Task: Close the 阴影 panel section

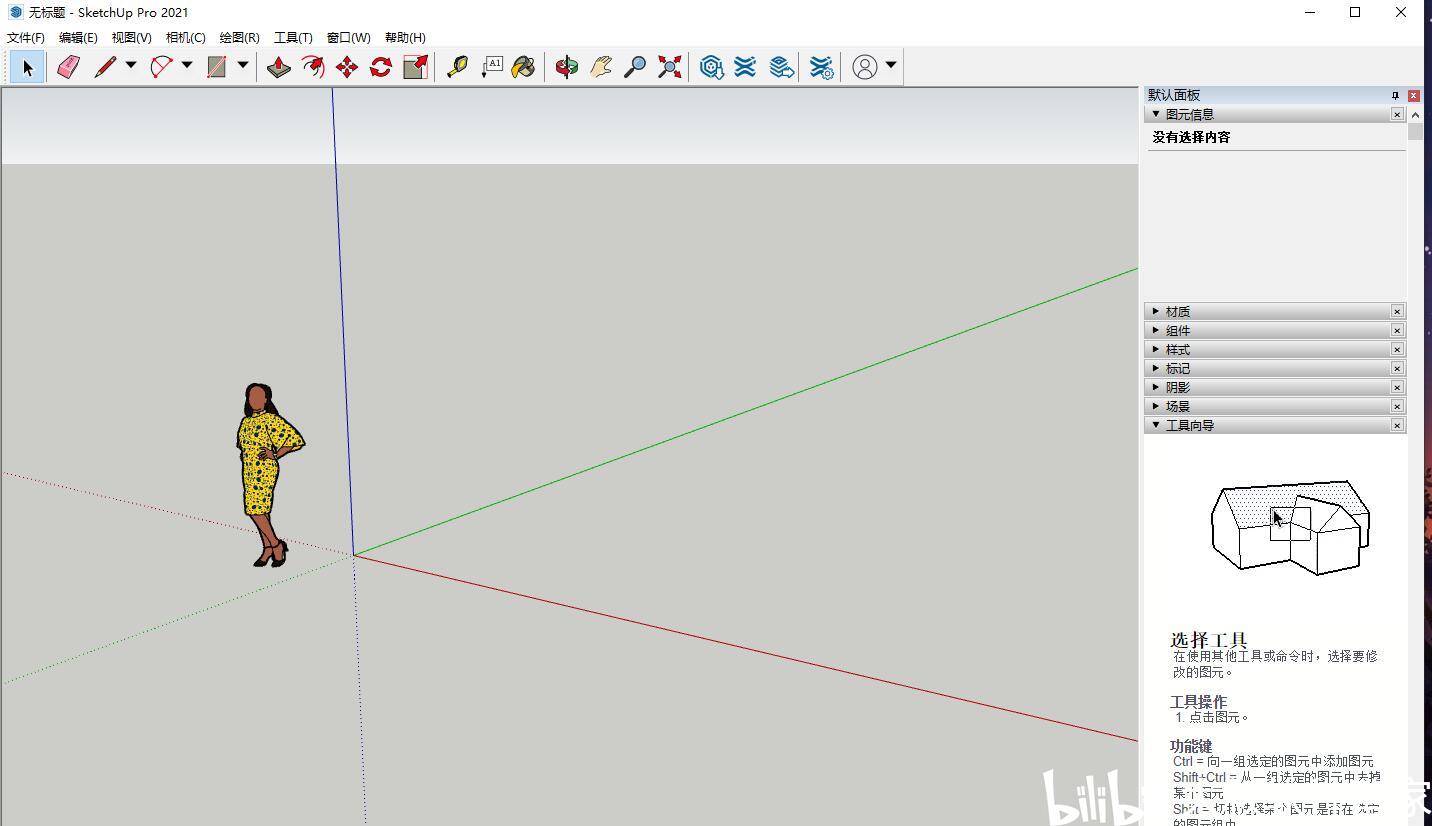Action: pos(1397,387)
